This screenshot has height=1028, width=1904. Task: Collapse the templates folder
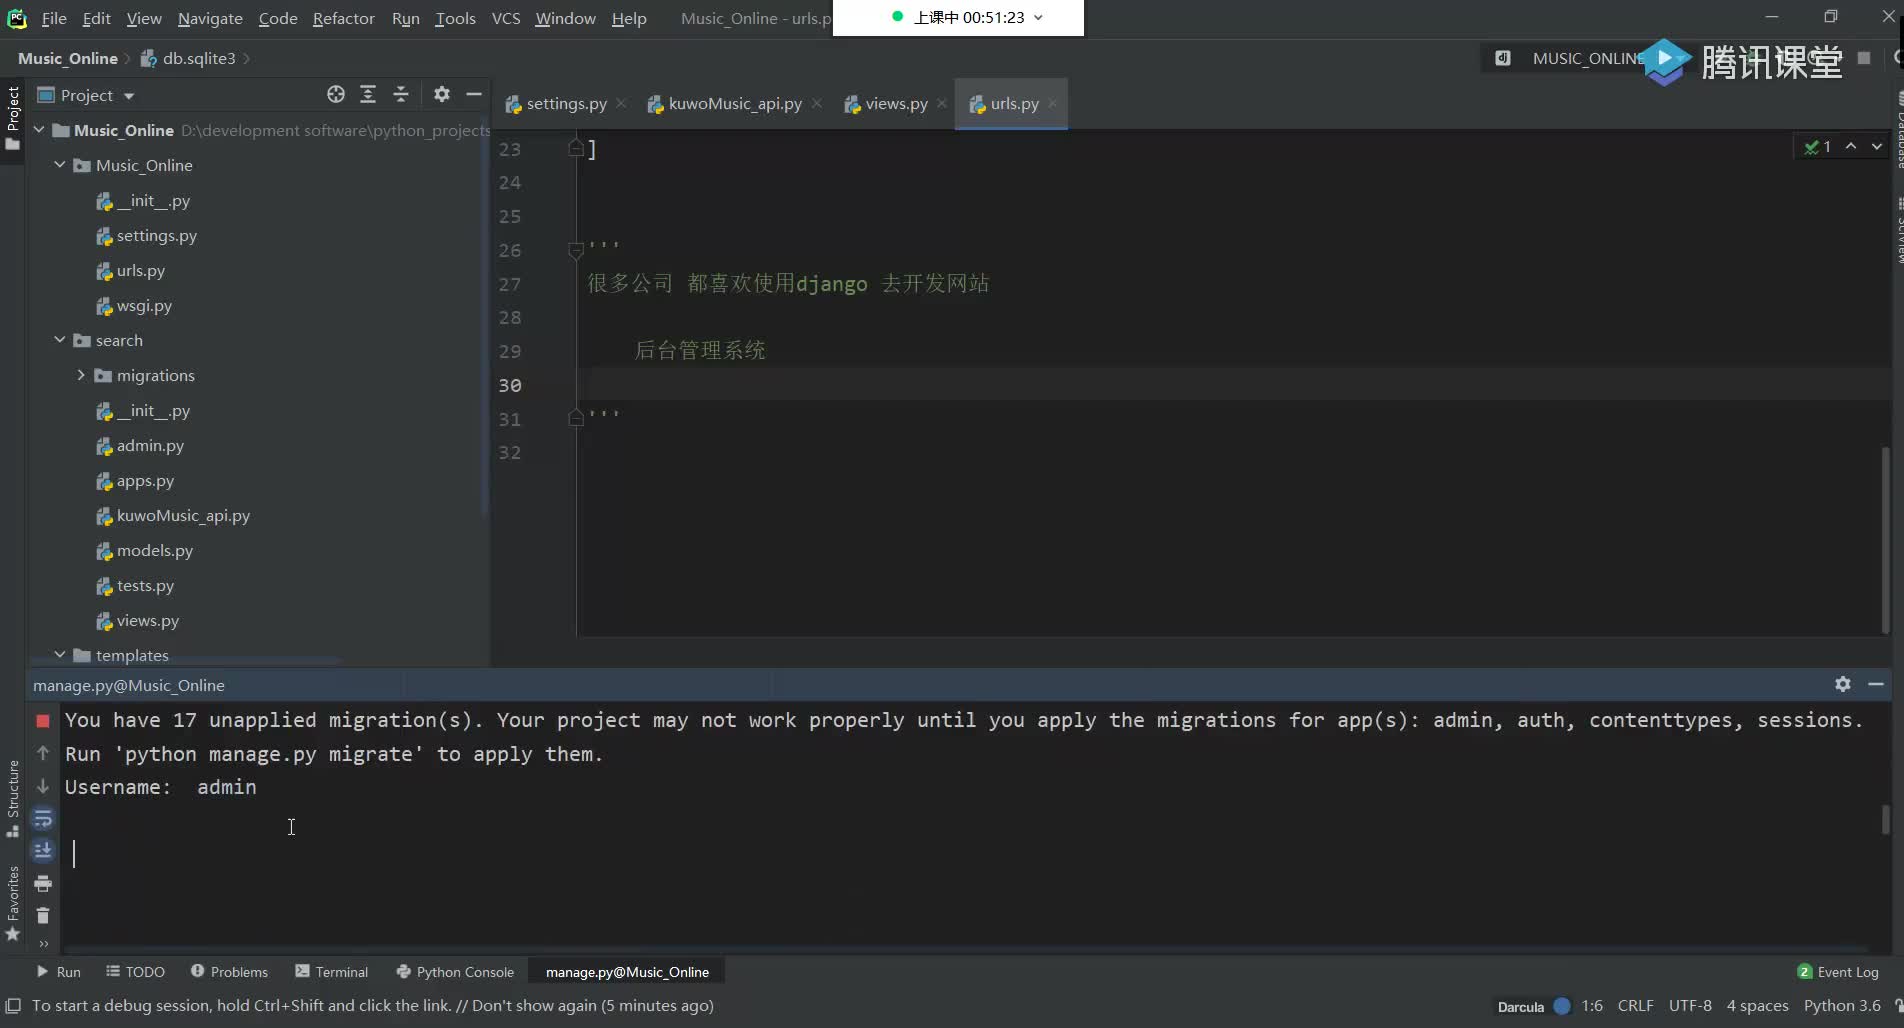[60, 655]
